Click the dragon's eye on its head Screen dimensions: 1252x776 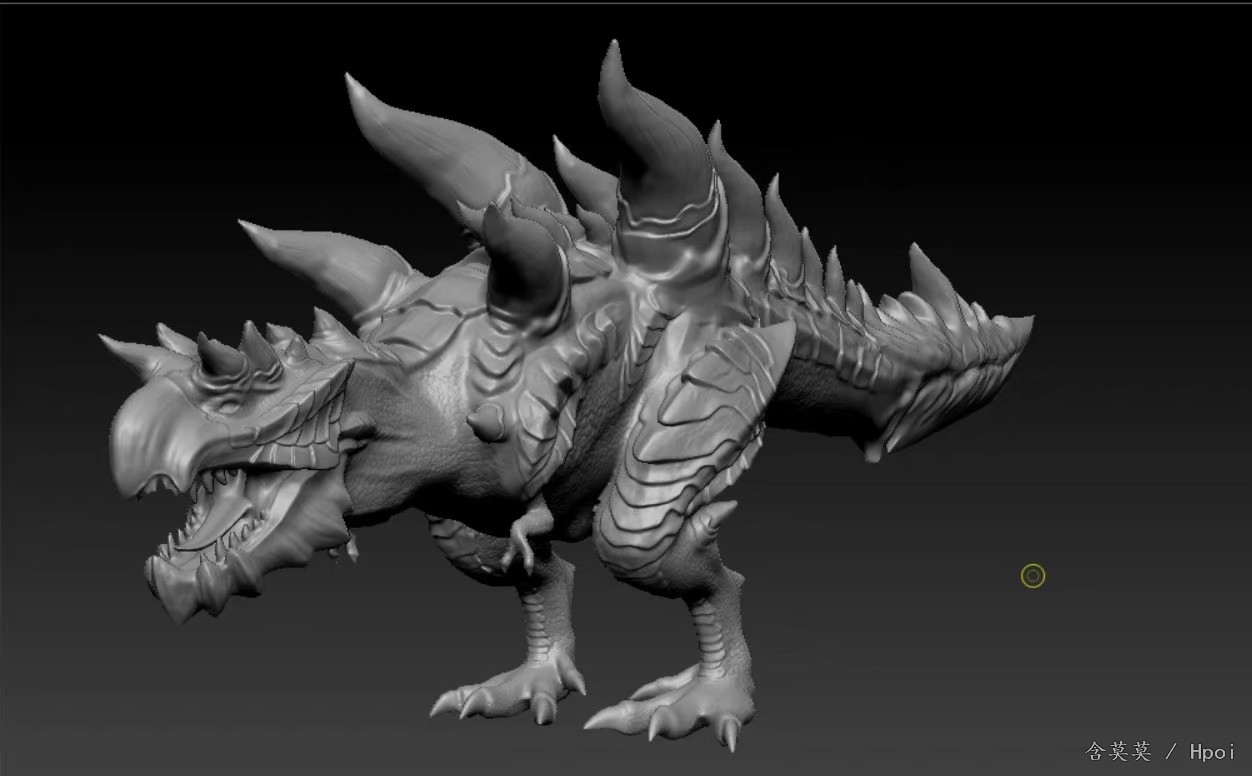(232, 407)
